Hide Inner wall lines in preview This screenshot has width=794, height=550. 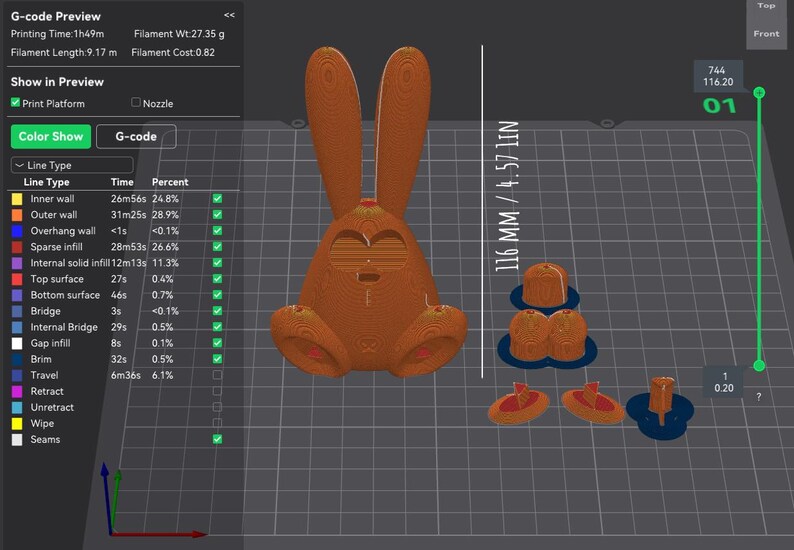pyautogui.click(x=217, y=199)
